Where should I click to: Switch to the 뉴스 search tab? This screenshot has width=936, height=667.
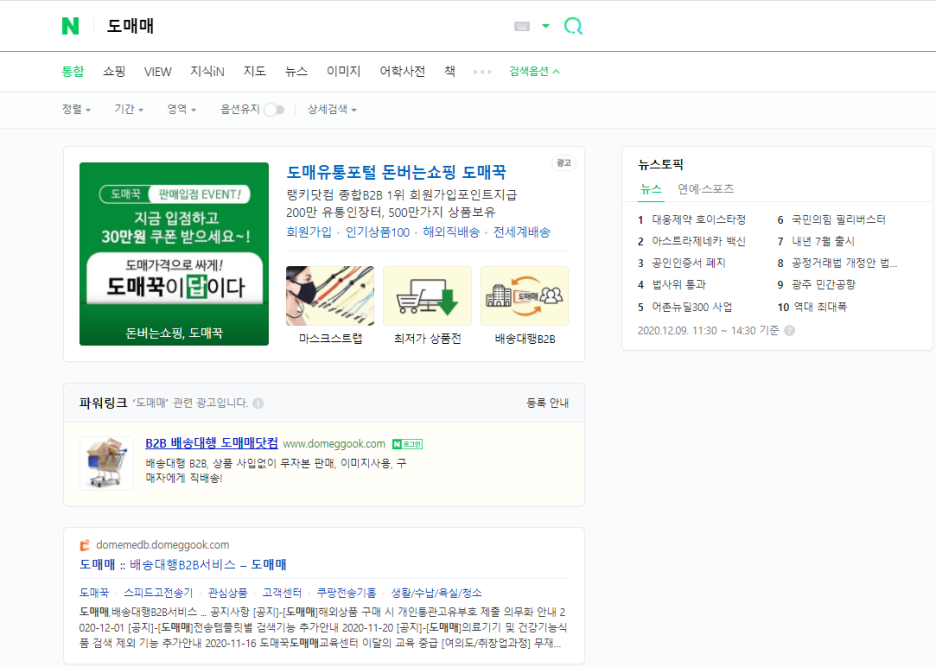pyautogui.click(x=296, y=72)
